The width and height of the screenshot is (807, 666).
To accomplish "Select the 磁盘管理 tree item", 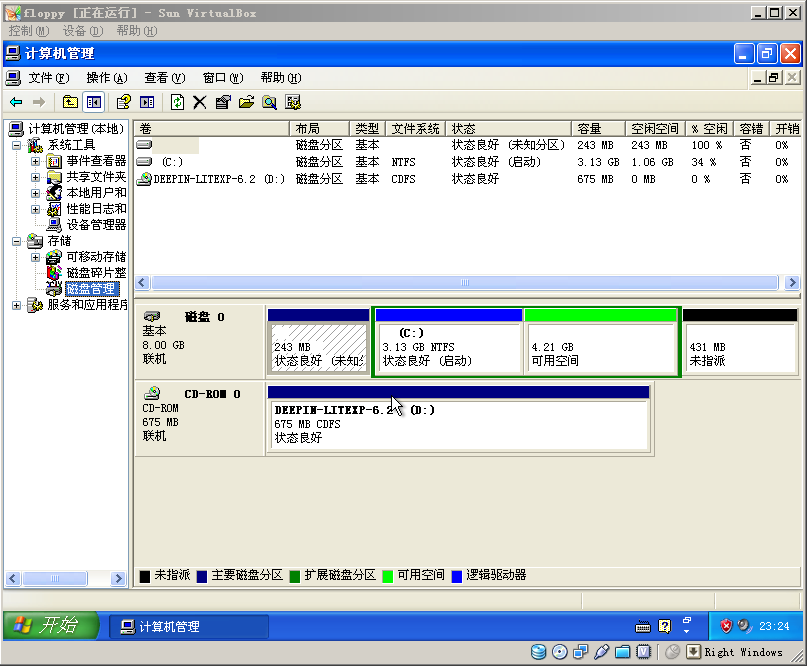I will 92,289.
